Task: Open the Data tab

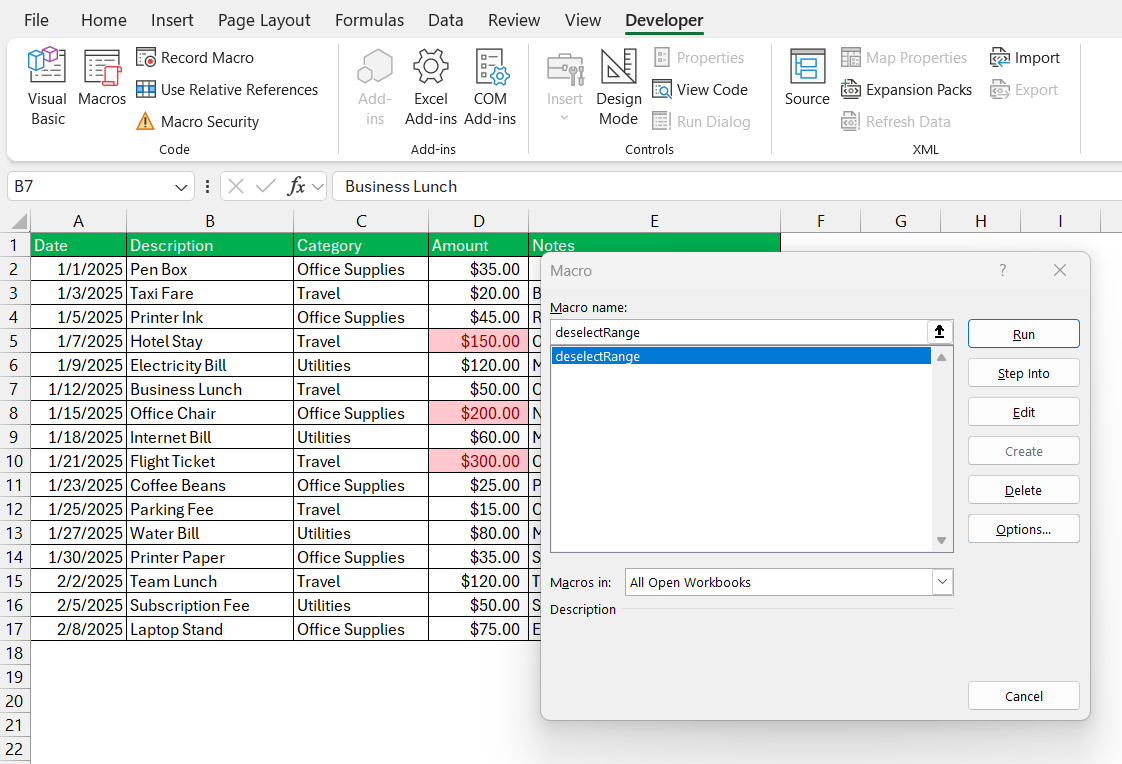Action: [446, 20]
